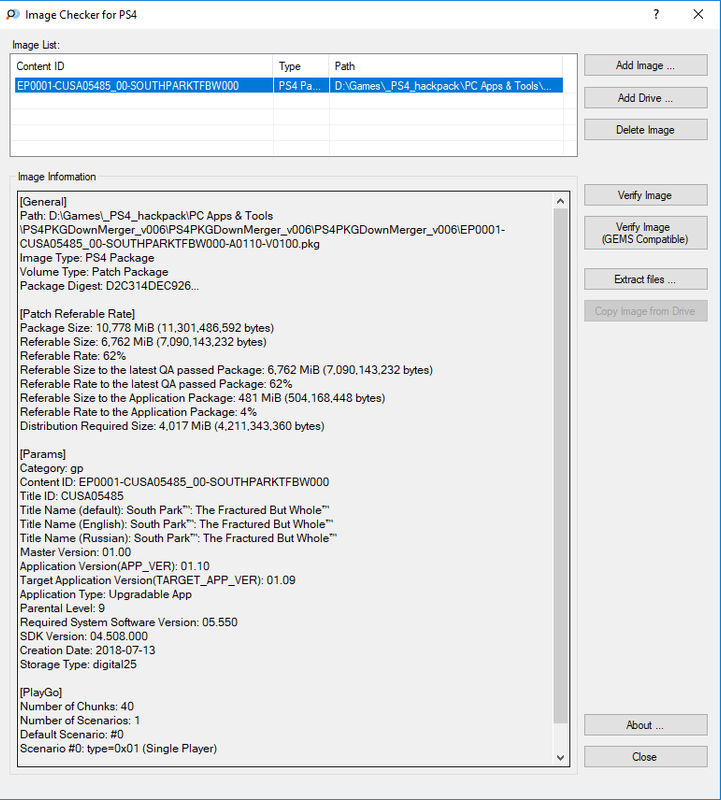Click the scroll down arrow in Image Information
This screenshot has width=721, height=800.
click(560, 758)
